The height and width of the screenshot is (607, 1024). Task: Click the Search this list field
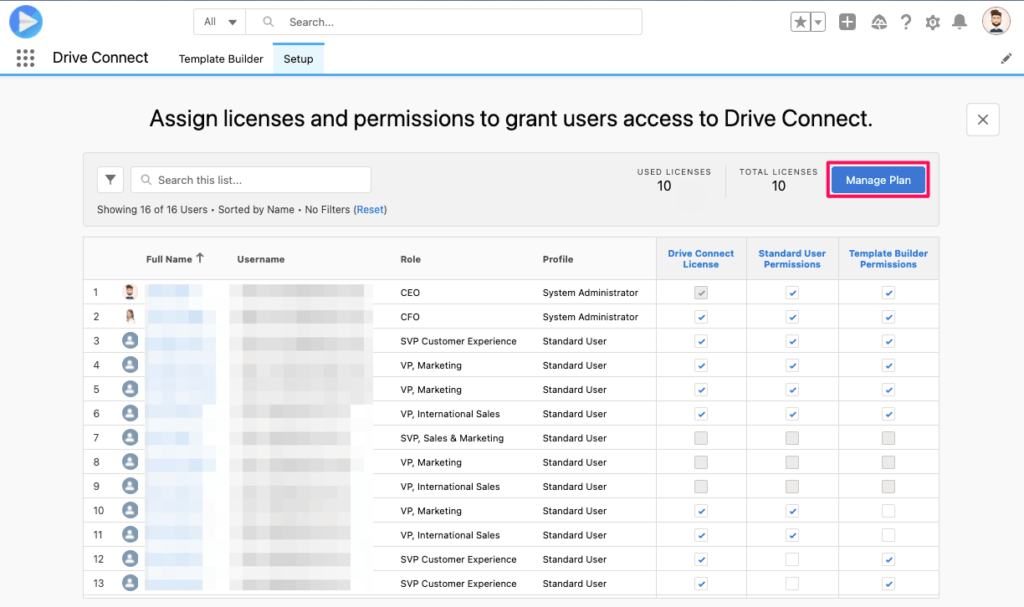[251, 180]
